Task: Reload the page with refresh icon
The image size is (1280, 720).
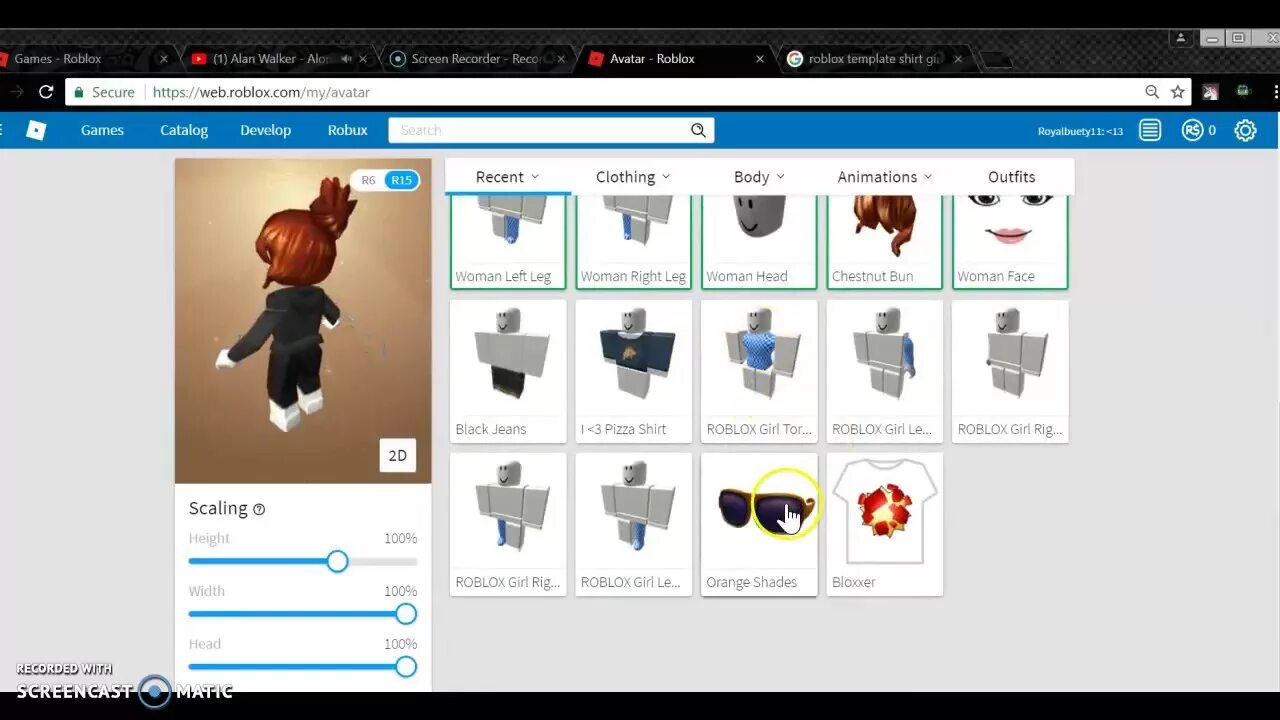Action: (x=46, y=92)
